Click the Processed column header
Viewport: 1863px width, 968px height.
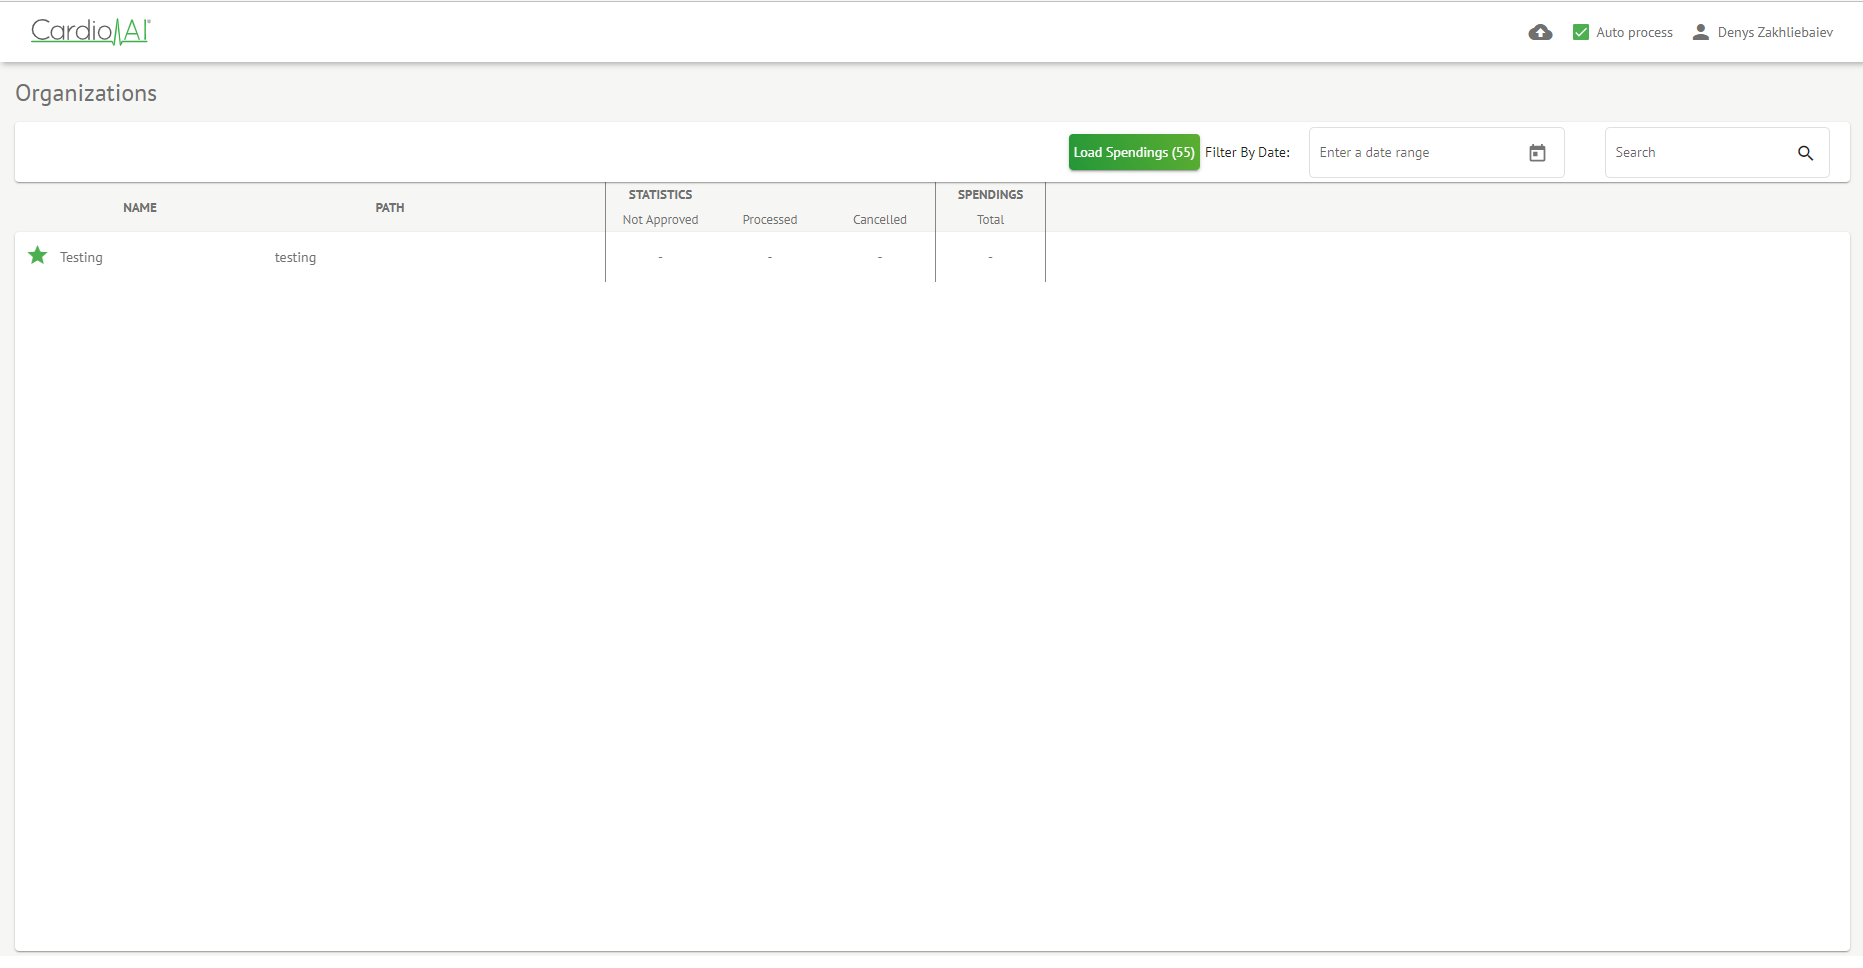point(770,220)
